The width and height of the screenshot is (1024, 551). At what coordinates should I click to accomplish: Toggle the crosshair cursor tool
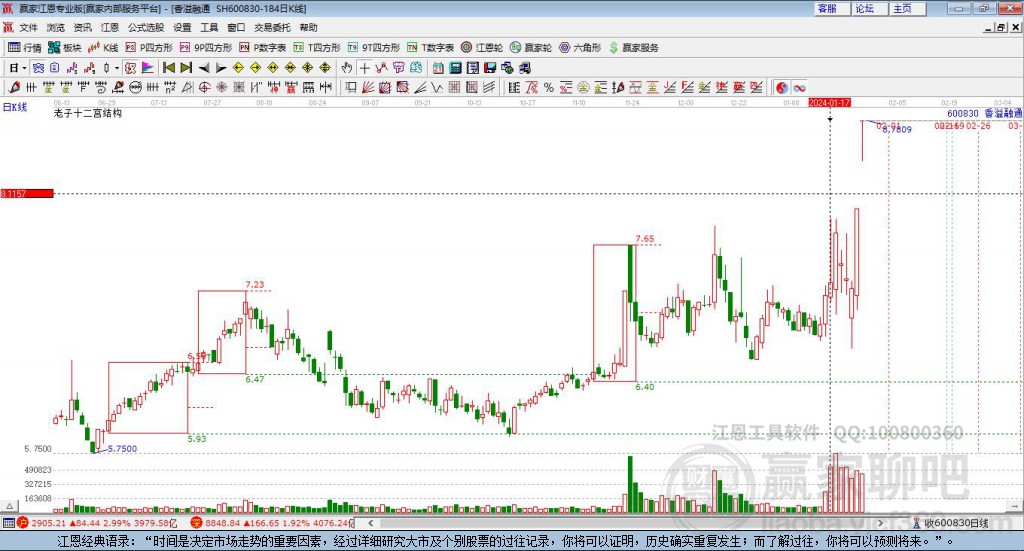364,68
